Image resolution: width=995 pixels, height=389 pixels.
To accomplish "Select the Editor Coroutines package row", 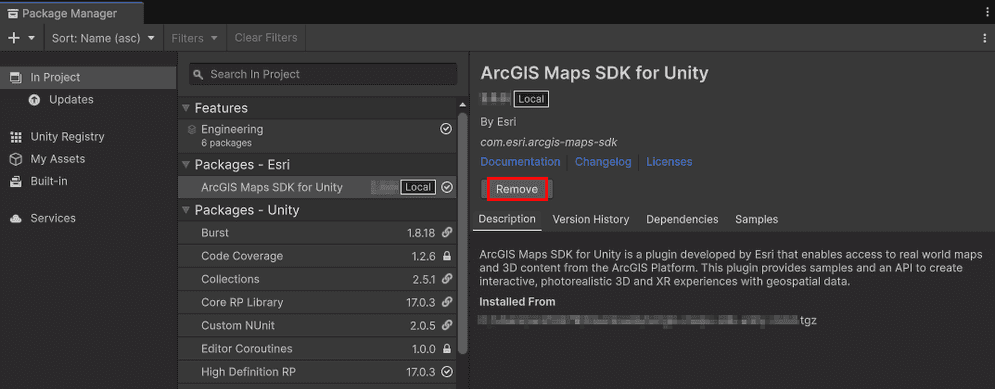I will click(317, 349).
